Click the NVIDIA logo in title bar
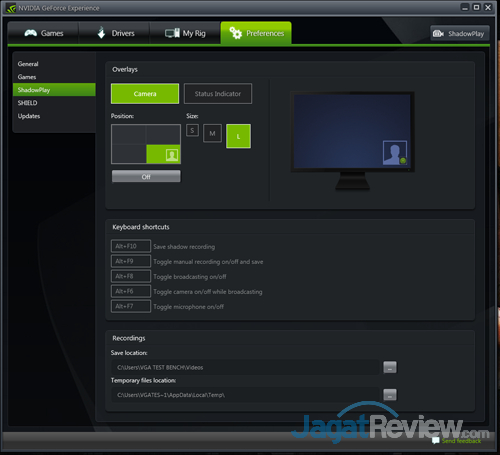The width and height of the screenshot is (500, 455). pyautogui.click(x=11, y=8)
